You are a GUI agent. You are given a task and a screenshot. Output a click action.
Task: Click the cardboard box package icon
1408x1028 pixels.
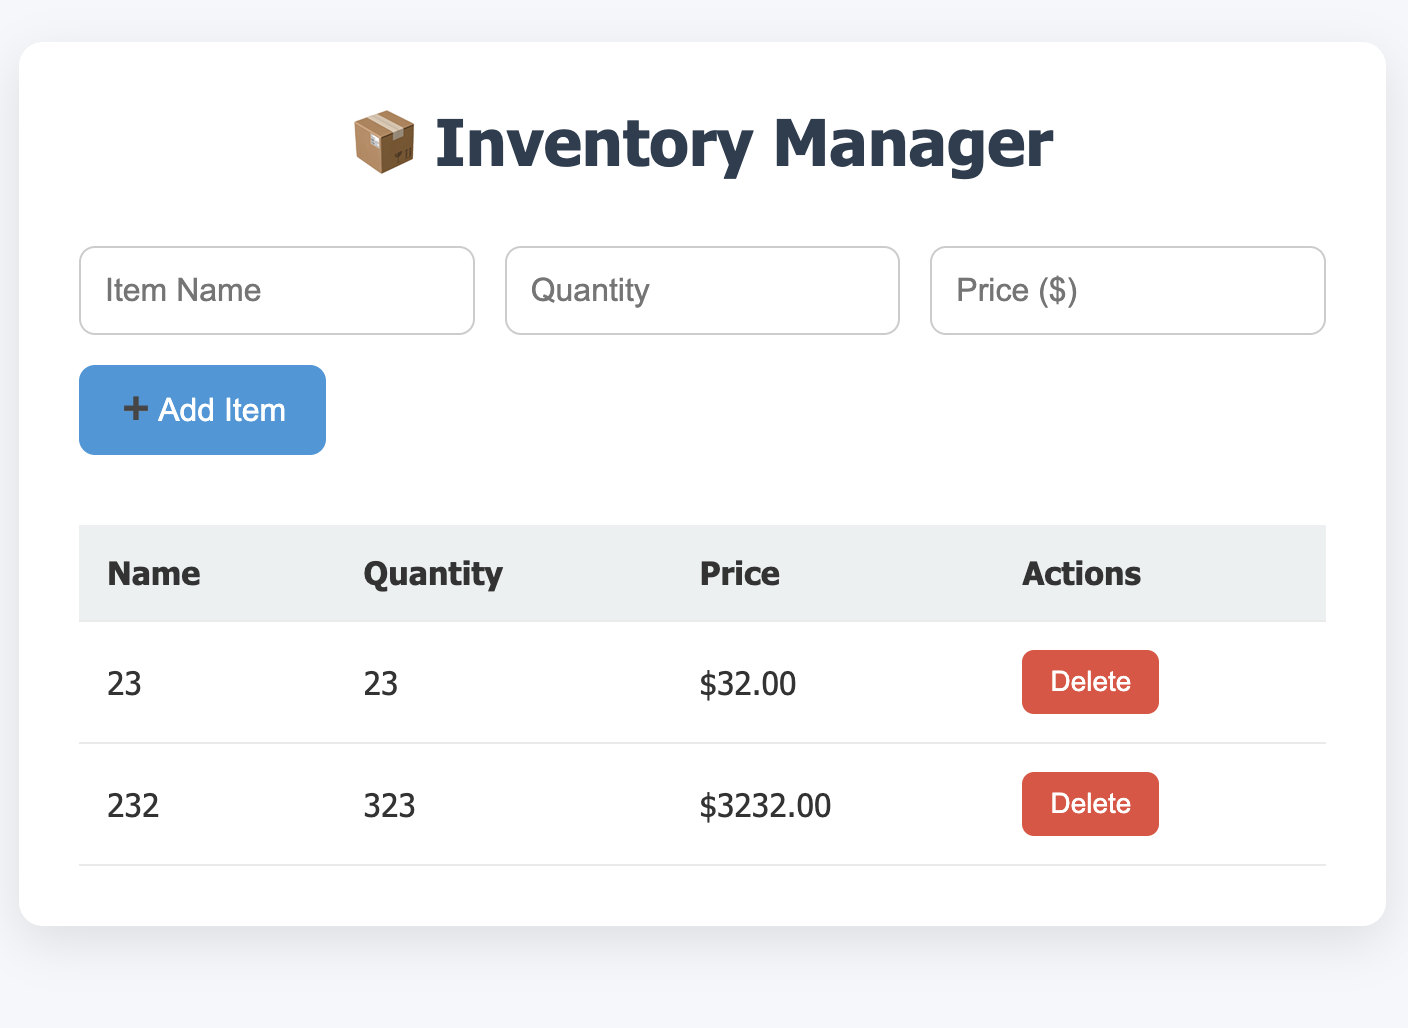tap(384, 142)
